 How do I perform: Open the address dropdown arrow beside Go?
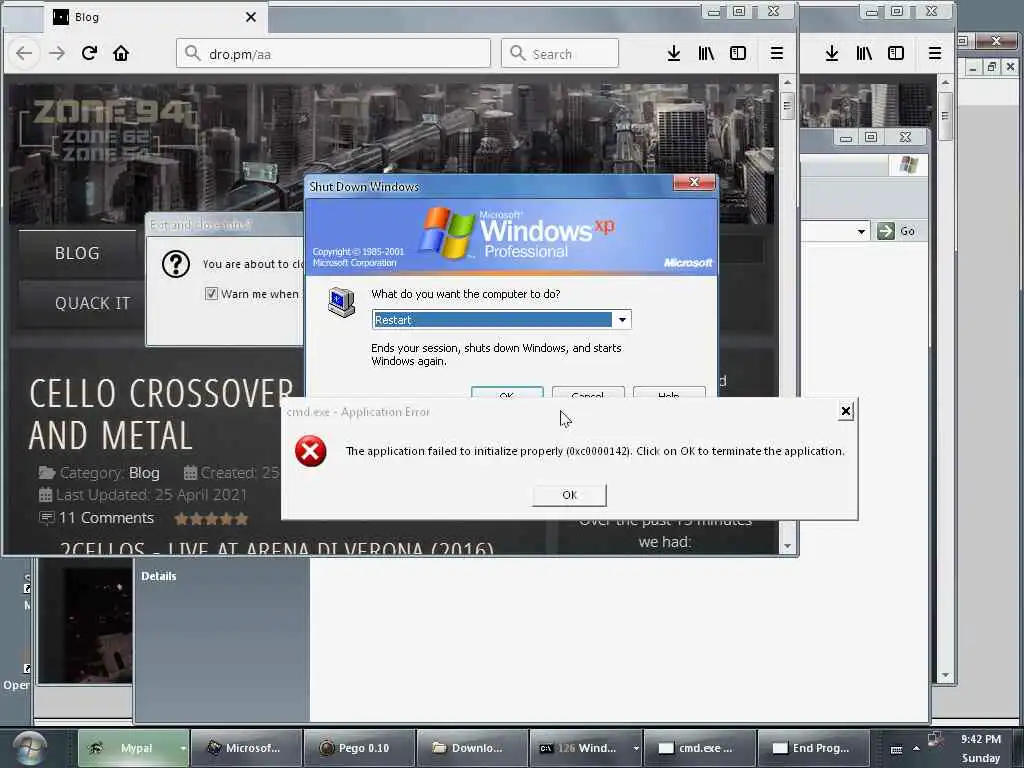point(861,231)
